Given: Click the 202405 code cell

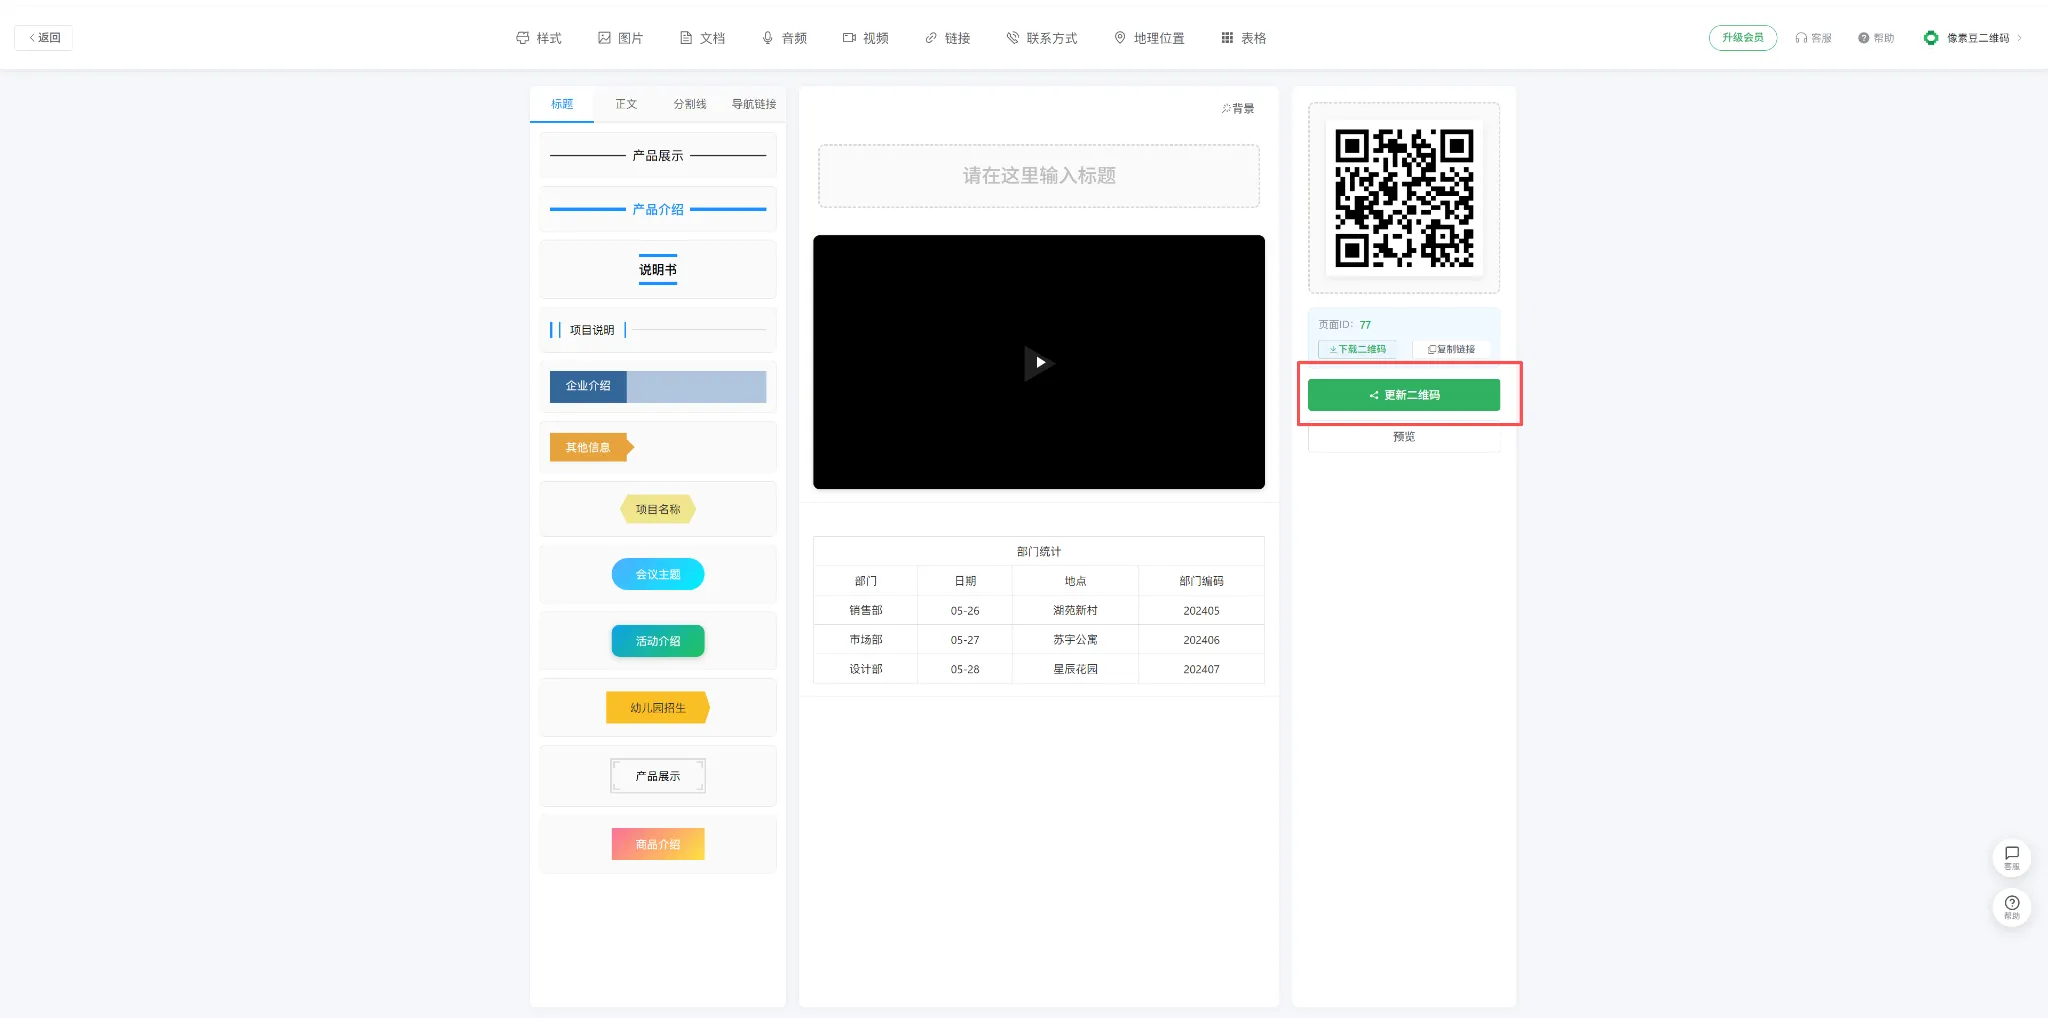Looking at the screenshot, I should click(1201, 610).
